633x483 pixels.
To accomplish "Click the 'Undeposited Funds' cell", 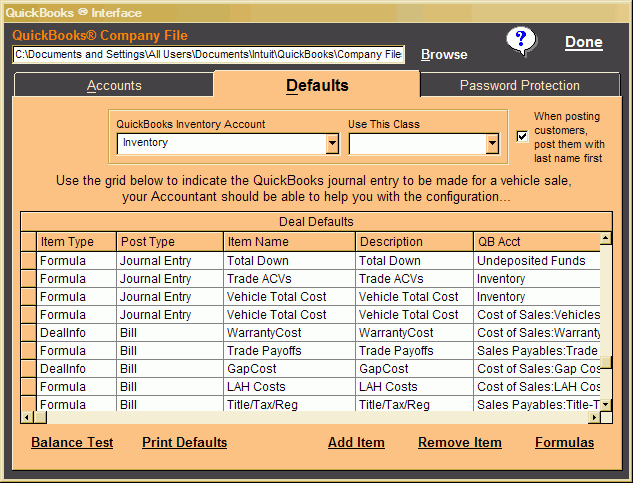I will pyautogui.click(x=537, y=261).
